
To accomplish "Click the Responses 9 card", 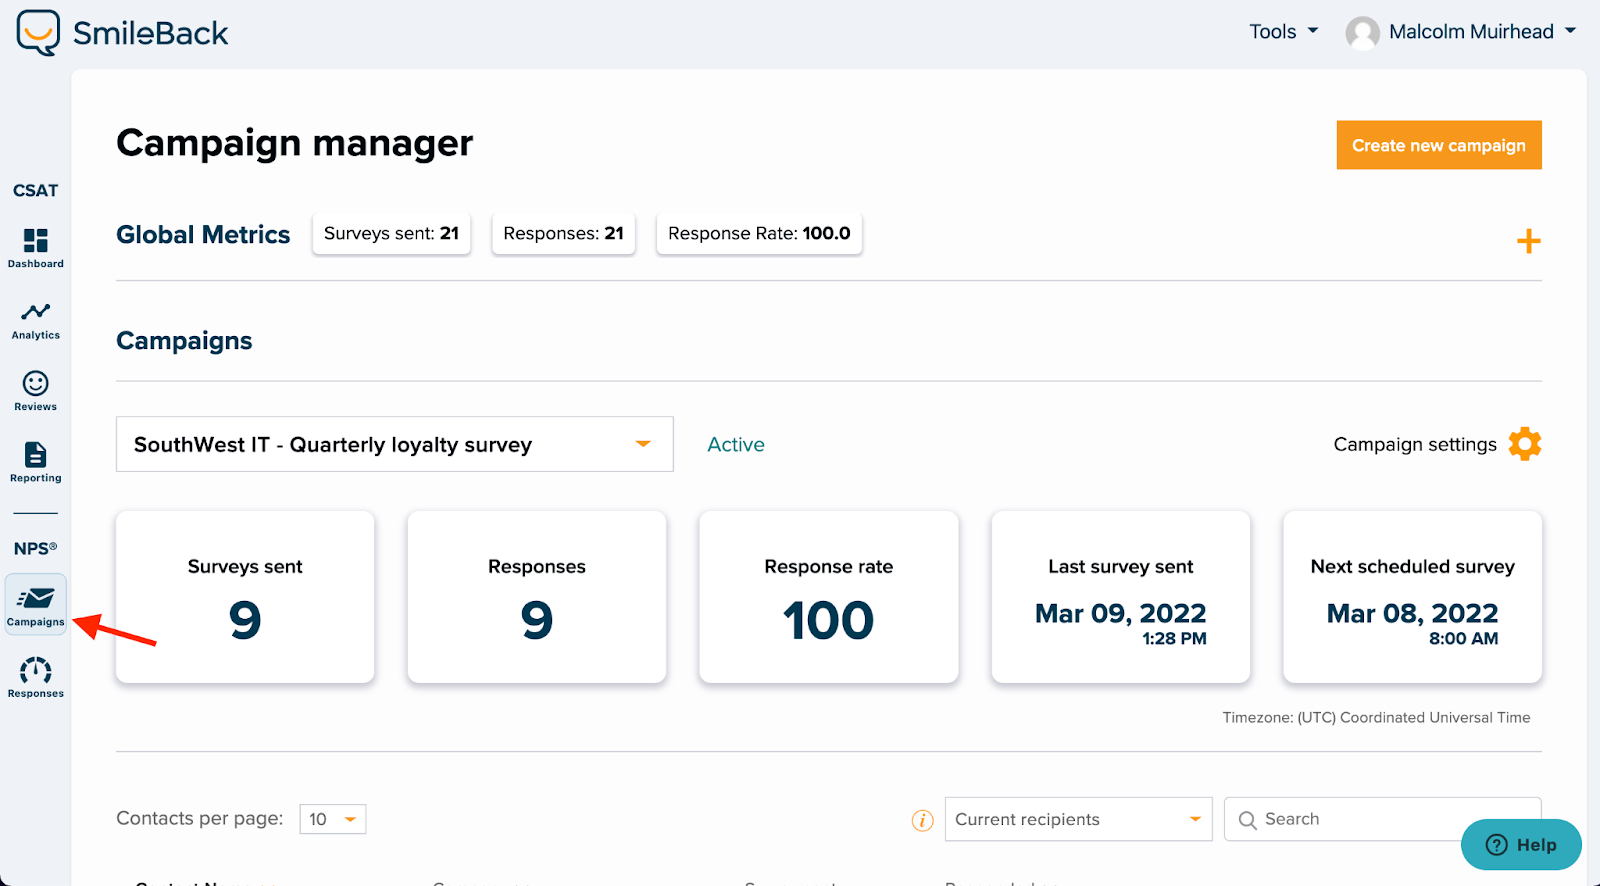I will tap(537, 597).
